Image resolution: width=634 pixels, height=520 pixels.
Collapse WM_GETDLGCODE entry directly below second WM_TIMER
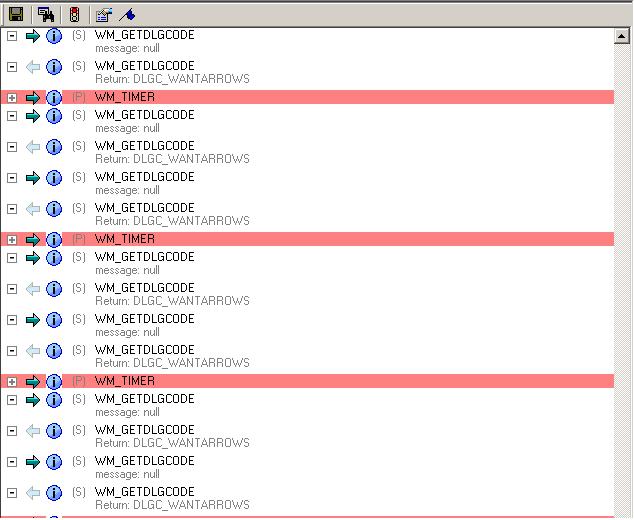tap(12, 258)
